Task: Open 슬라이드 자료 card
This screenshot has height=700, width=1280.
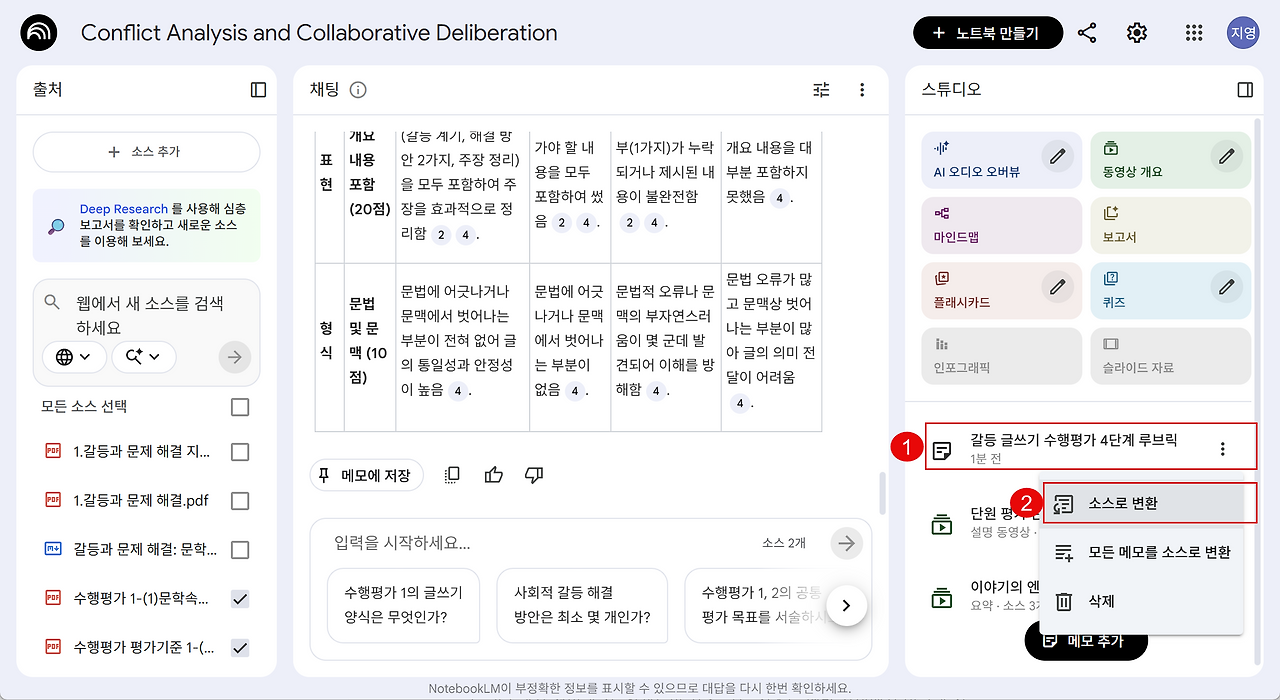Action: tap(1171, 355)
